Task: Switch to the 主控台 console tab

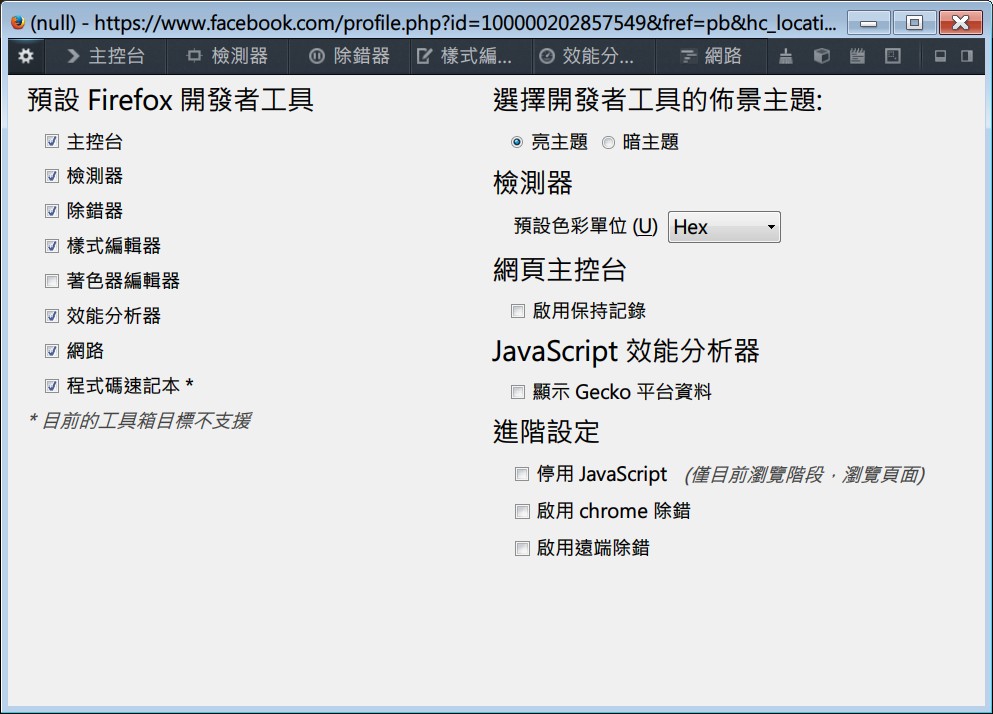Action: pyautogui.click(x=106, y=56)
